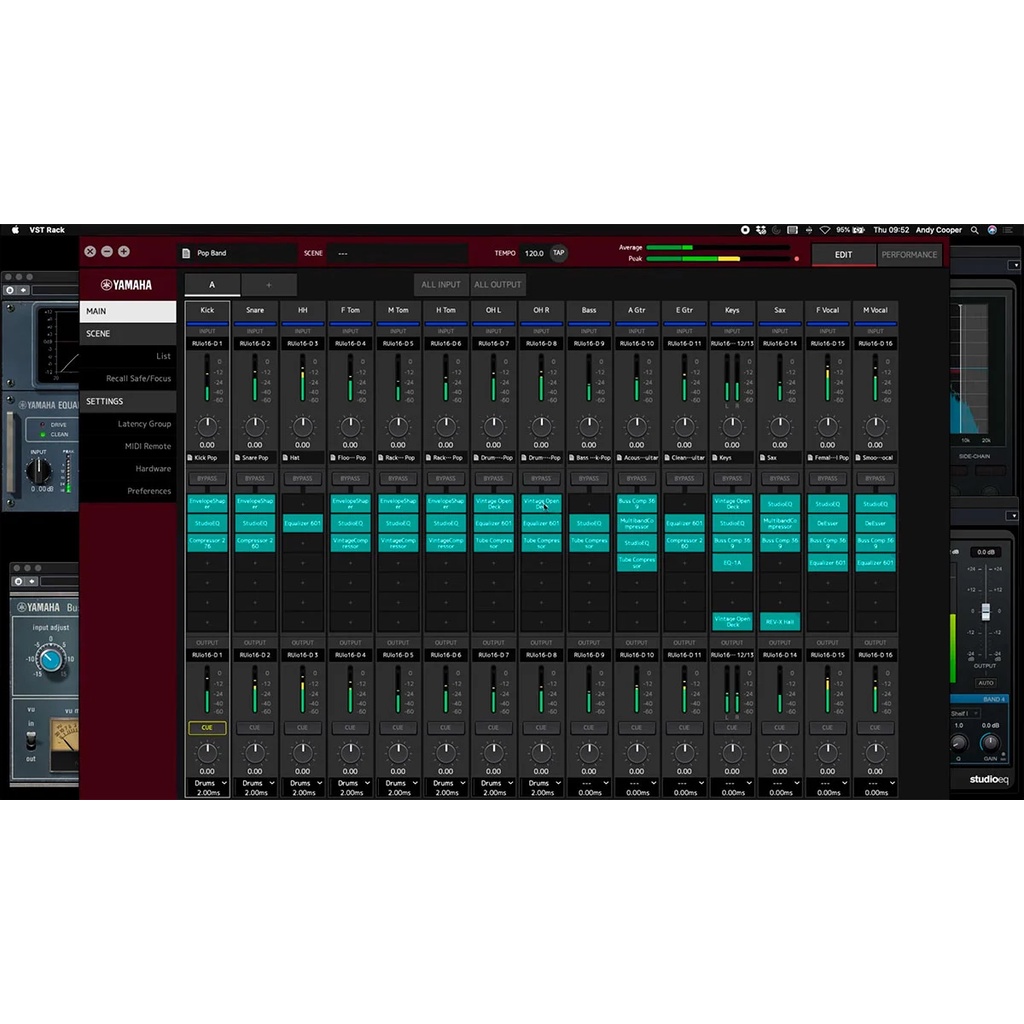Open VintageCompressor plugin on F Tom channel
The height and width of the screenshot is (1024, 1024).
[x=350, y=543]
